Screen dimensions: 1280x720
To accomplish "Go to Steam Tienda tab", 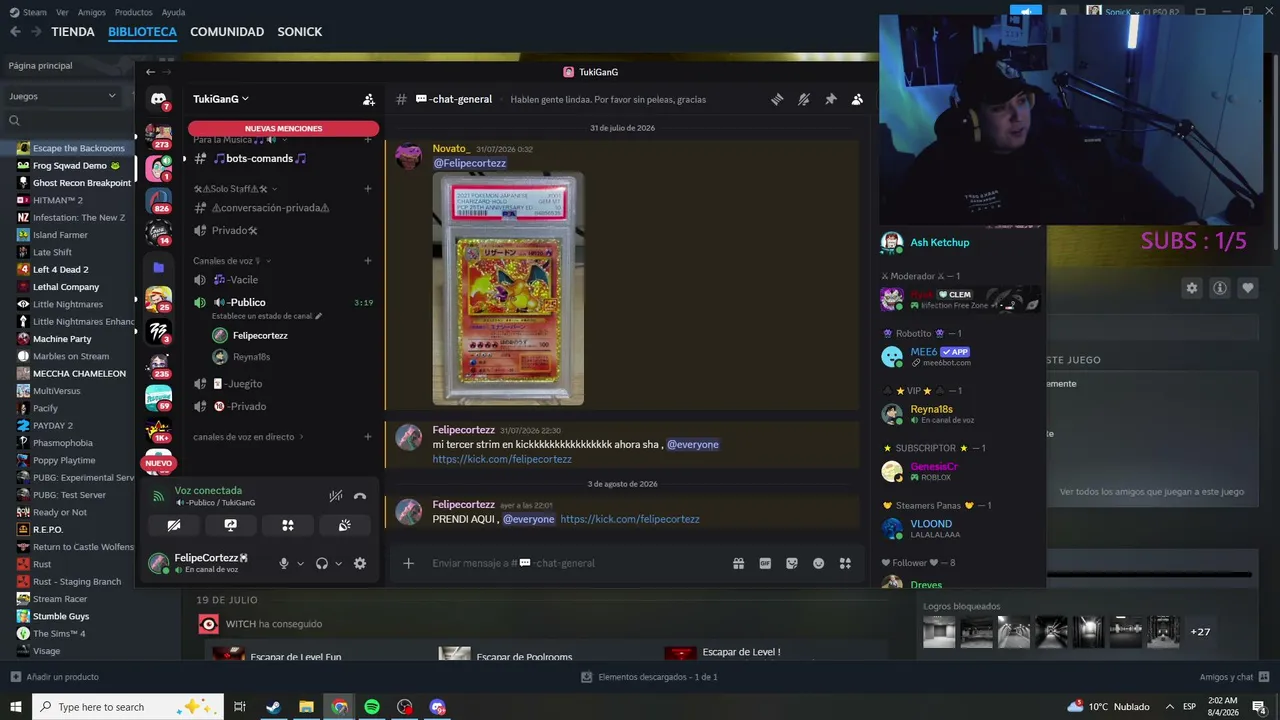I will point(73,32).
